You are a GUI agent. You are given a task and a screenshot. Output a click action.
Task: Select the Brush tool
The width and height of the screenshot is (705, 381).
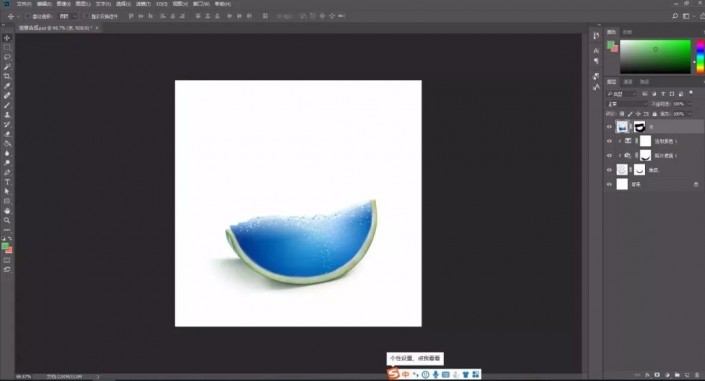point(7,105)
